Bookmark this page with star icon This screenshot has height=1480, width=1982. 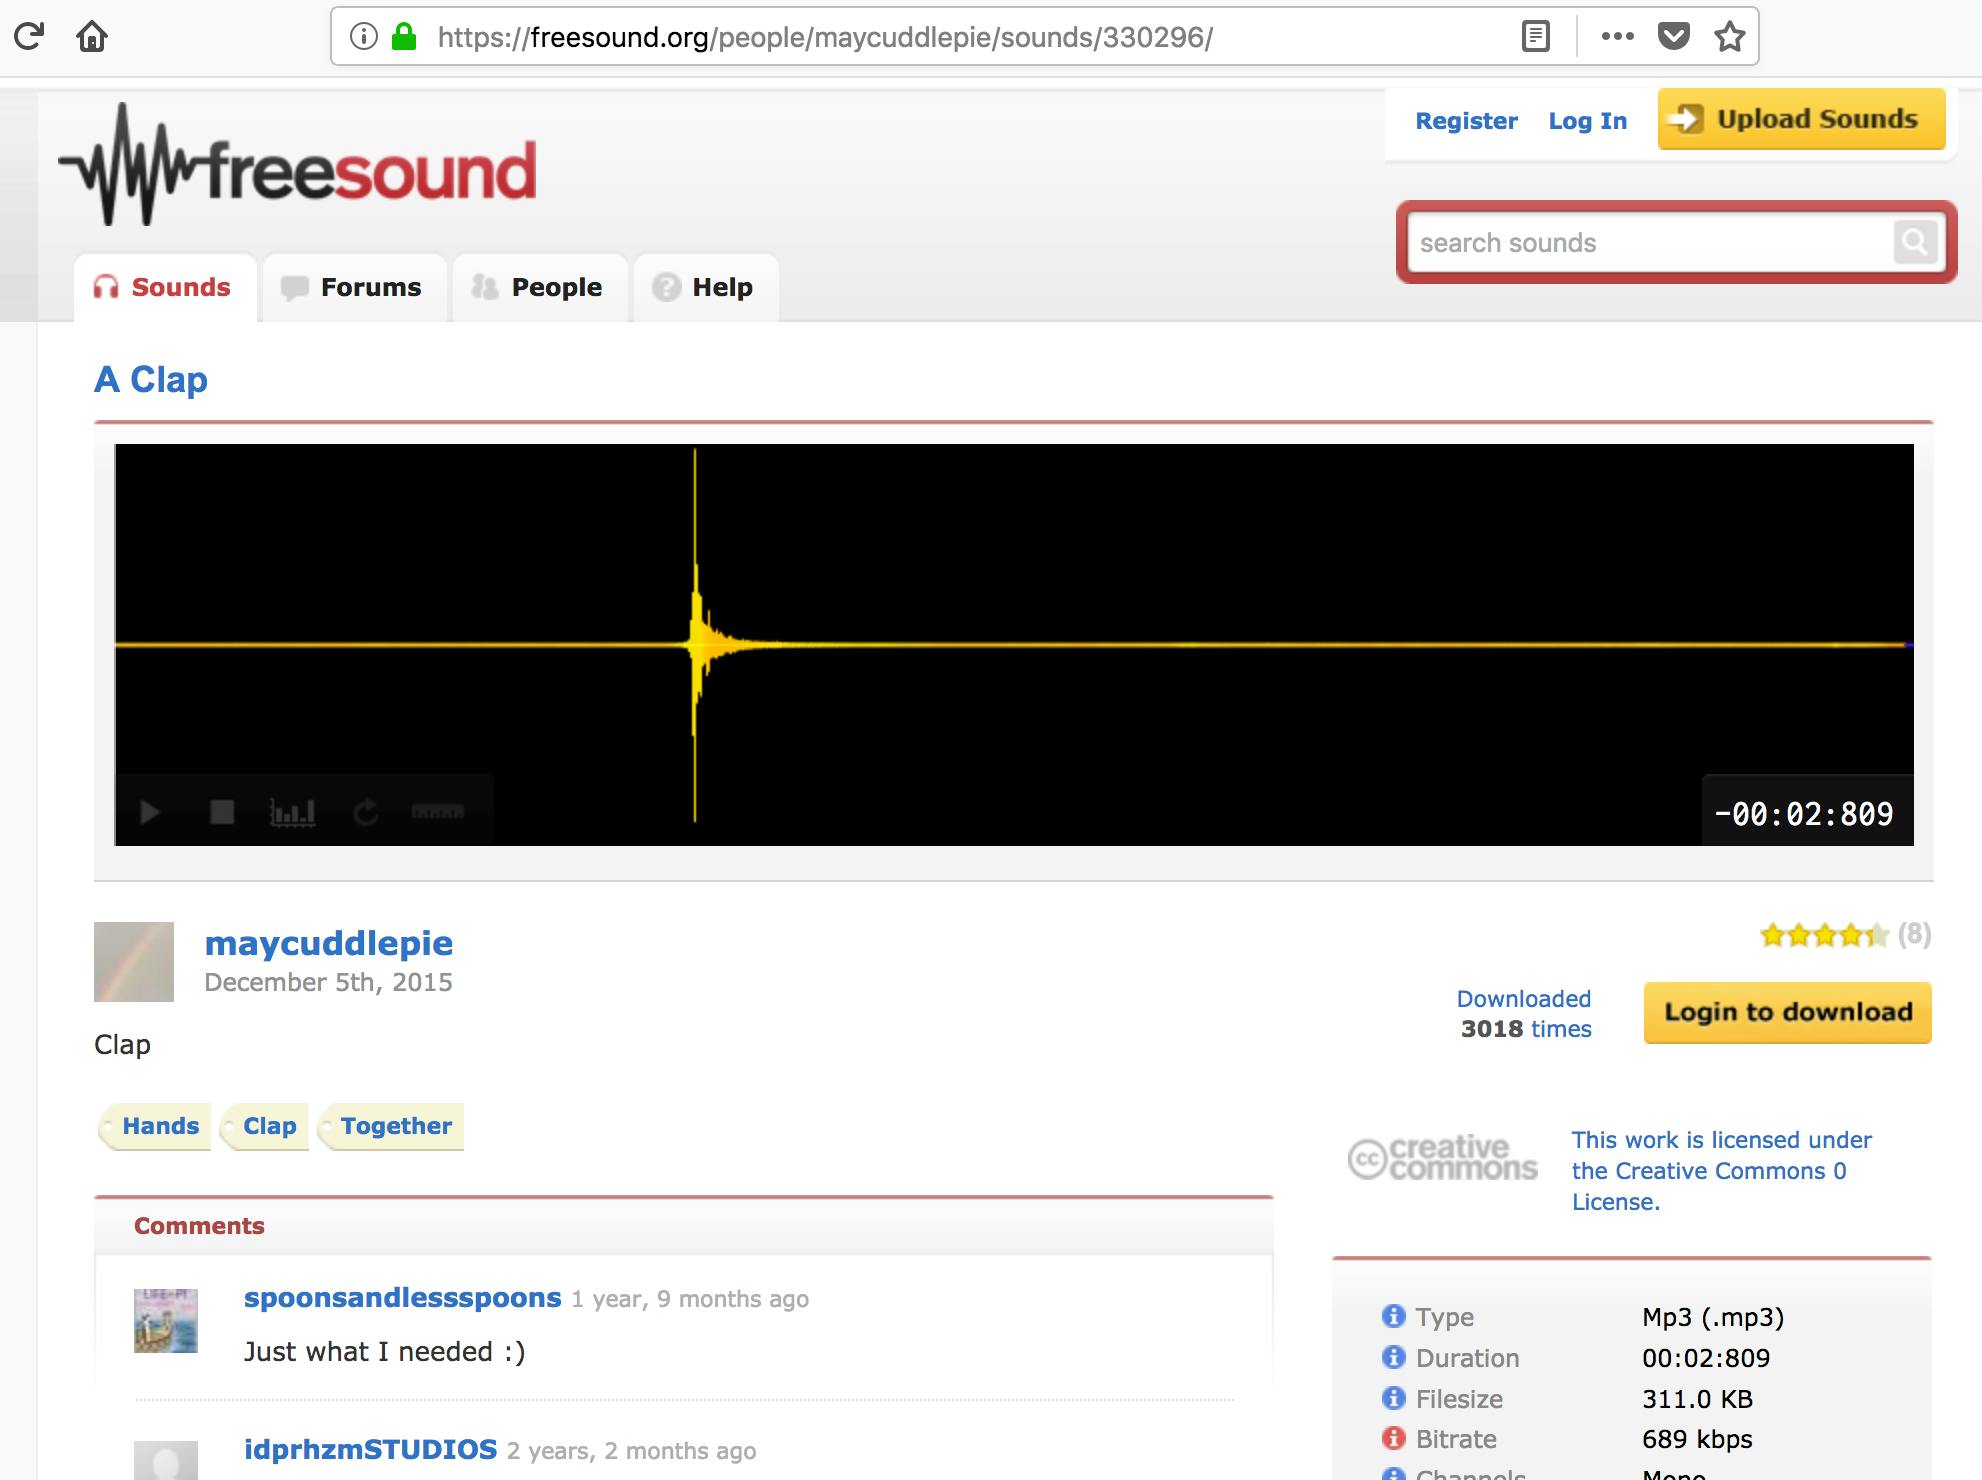tap(1729, 37)
